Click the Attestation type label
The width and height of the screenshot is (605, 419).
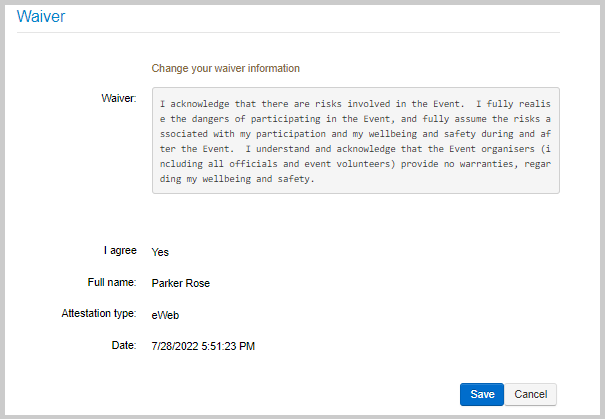tap(99, 313)
